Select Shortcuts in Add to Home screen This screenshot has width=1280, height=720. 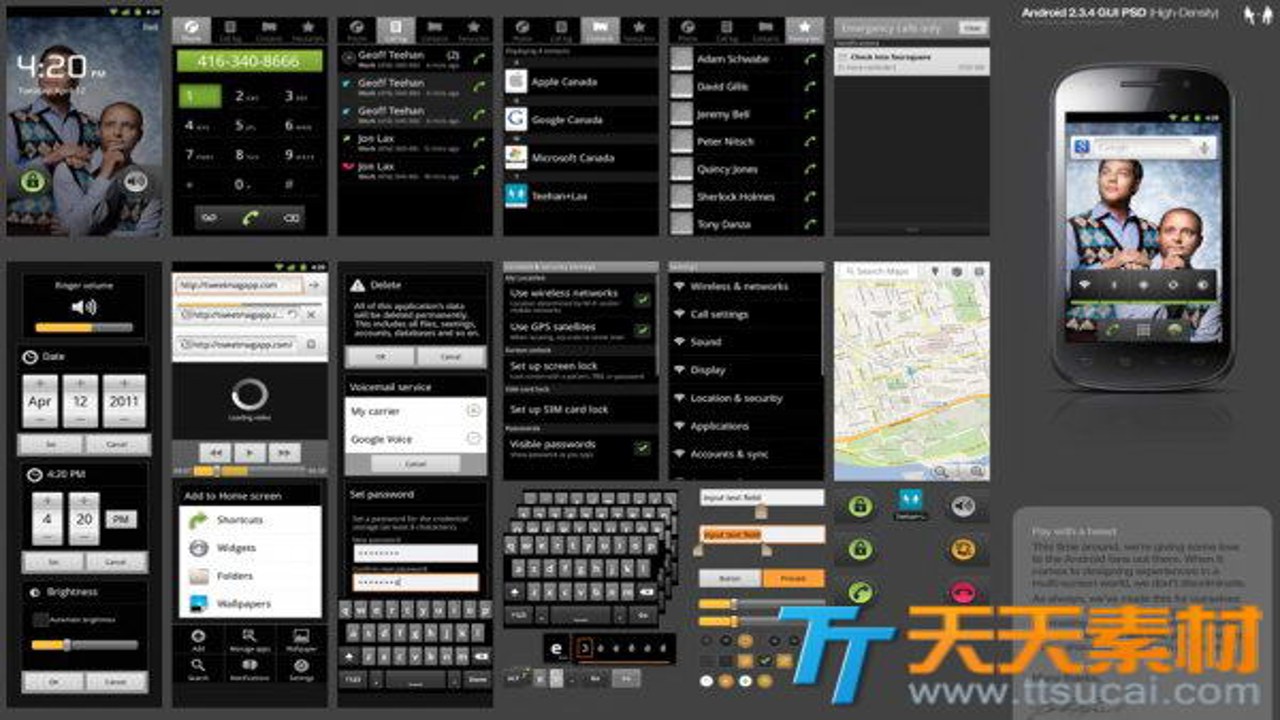coord(251,520)
